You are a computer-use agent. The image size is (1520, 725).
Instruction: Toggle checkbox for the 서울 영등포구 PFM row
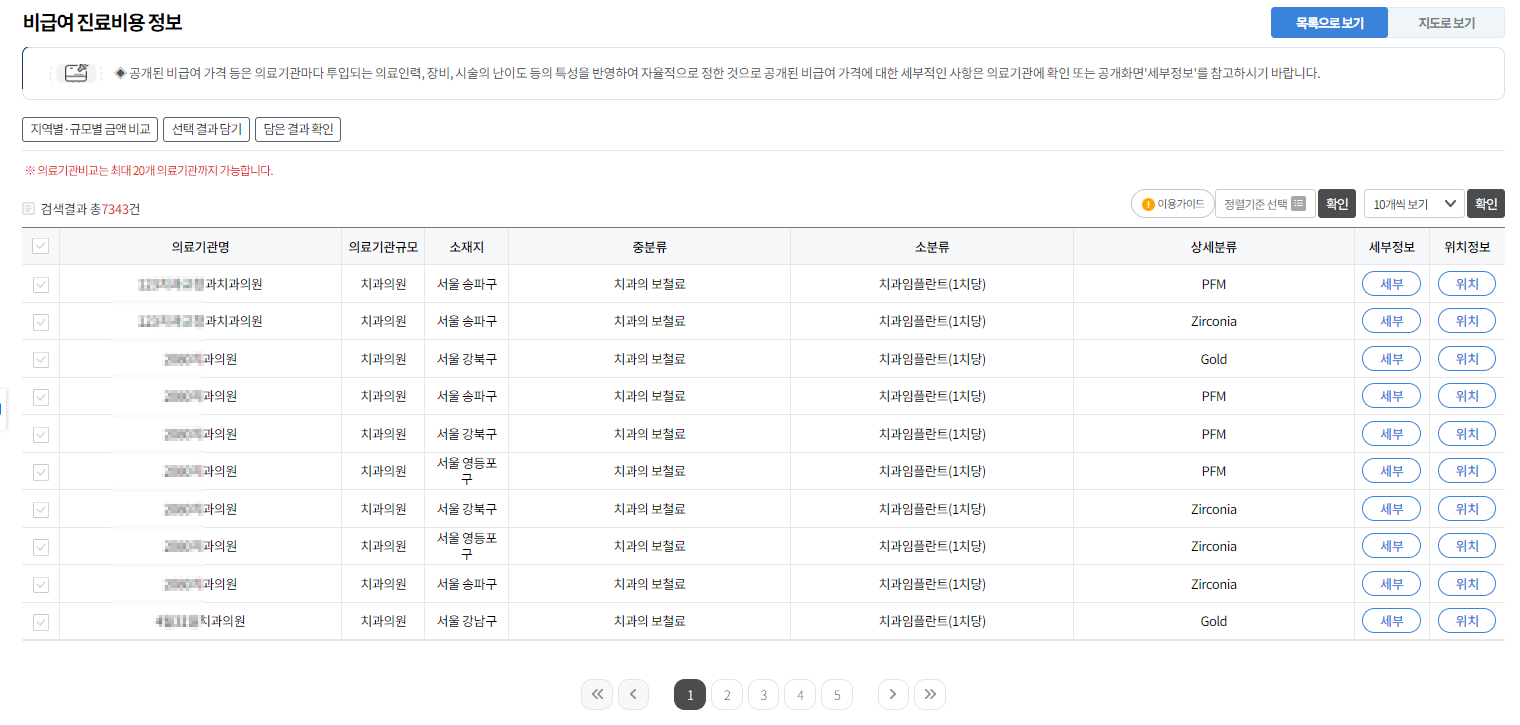tap(41, 471)
